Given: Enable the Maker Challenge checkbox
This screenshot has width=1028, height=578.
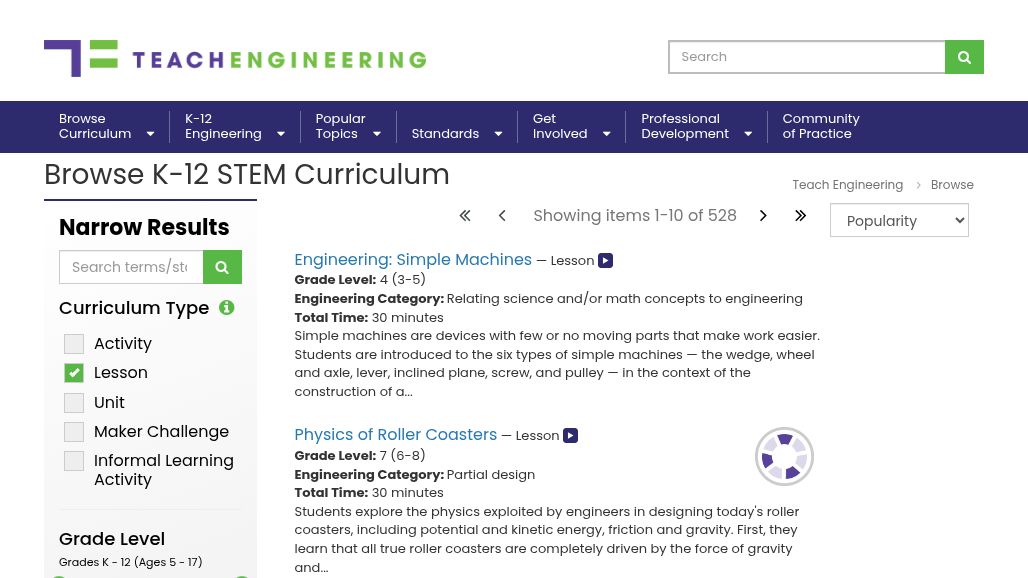Looking at the screenshot, I should 74,432.
